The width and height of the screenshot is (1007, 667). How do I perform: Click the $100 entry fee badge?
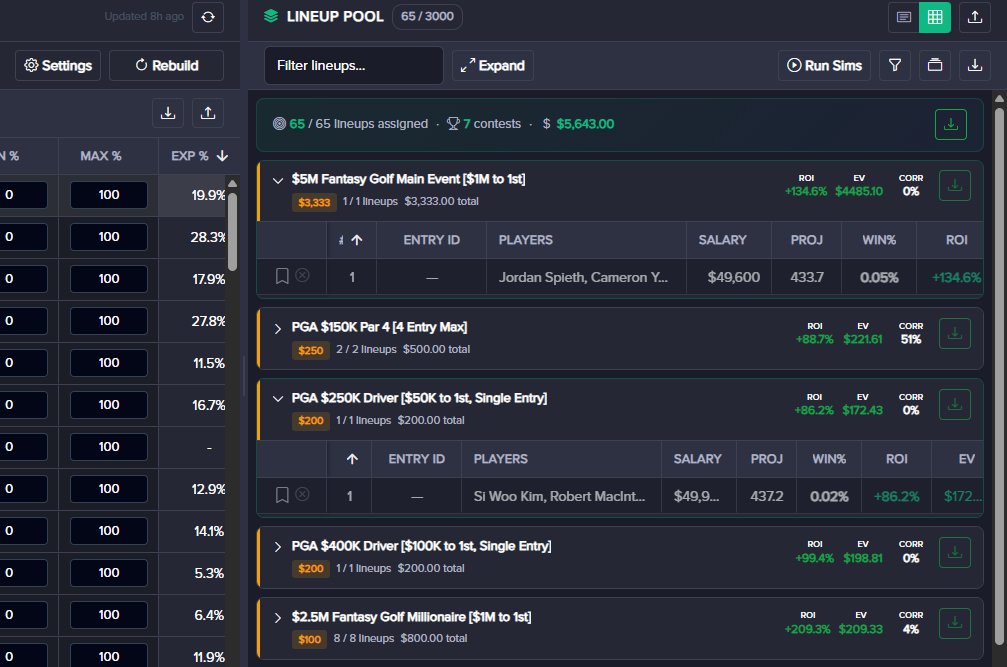pyautogui.click(x=310, y=639)
